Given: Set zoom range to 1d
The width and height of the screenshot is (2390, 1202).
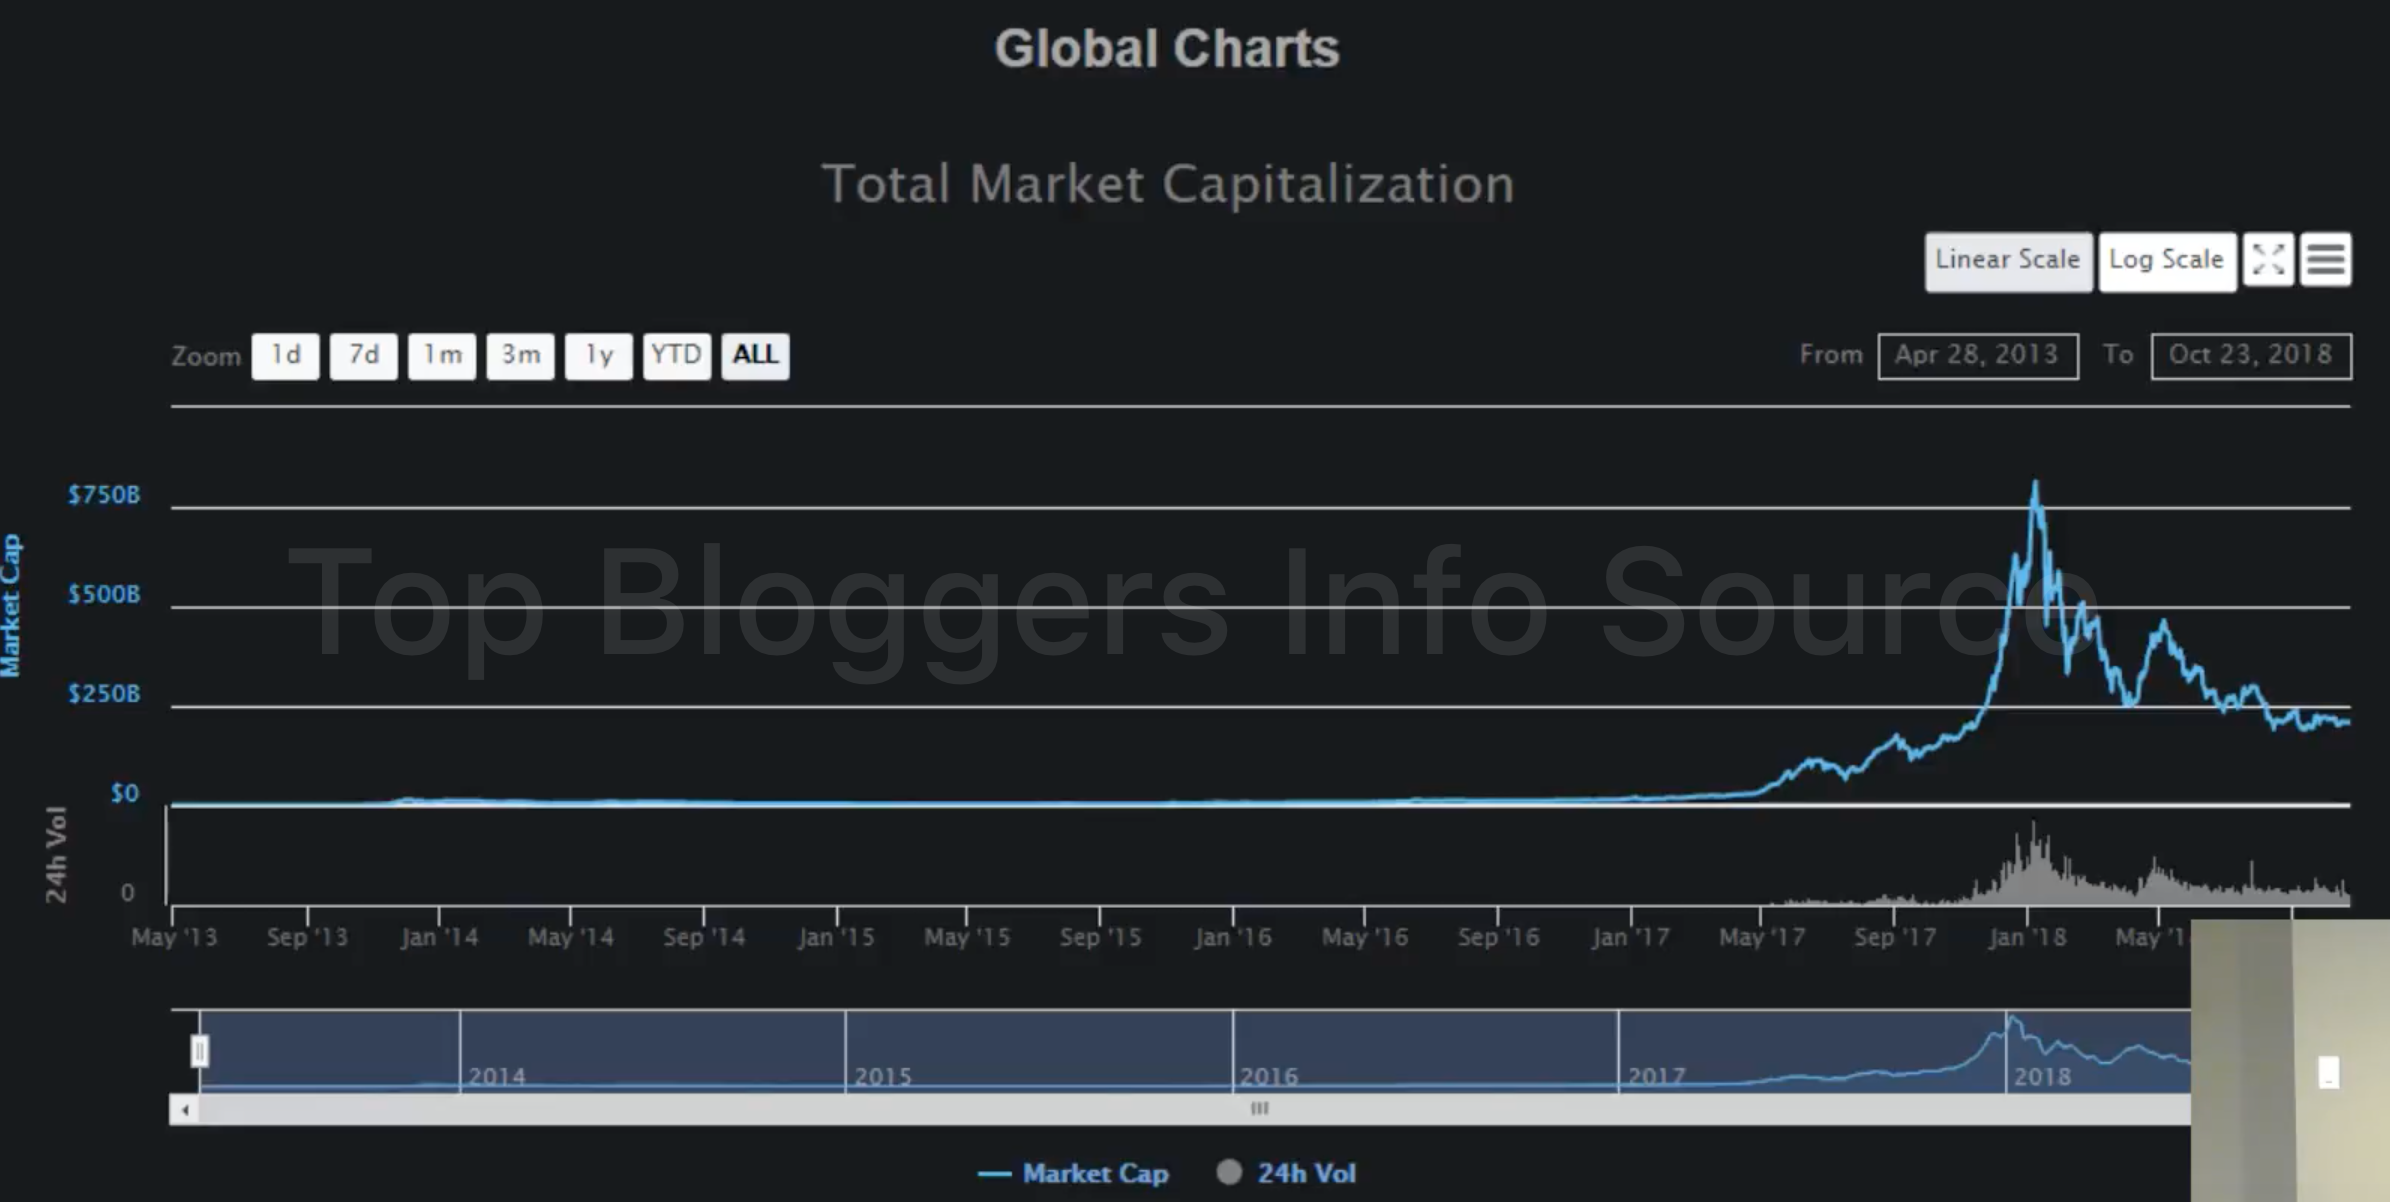Looking at the screenshot, I should (x=286, y=356).
